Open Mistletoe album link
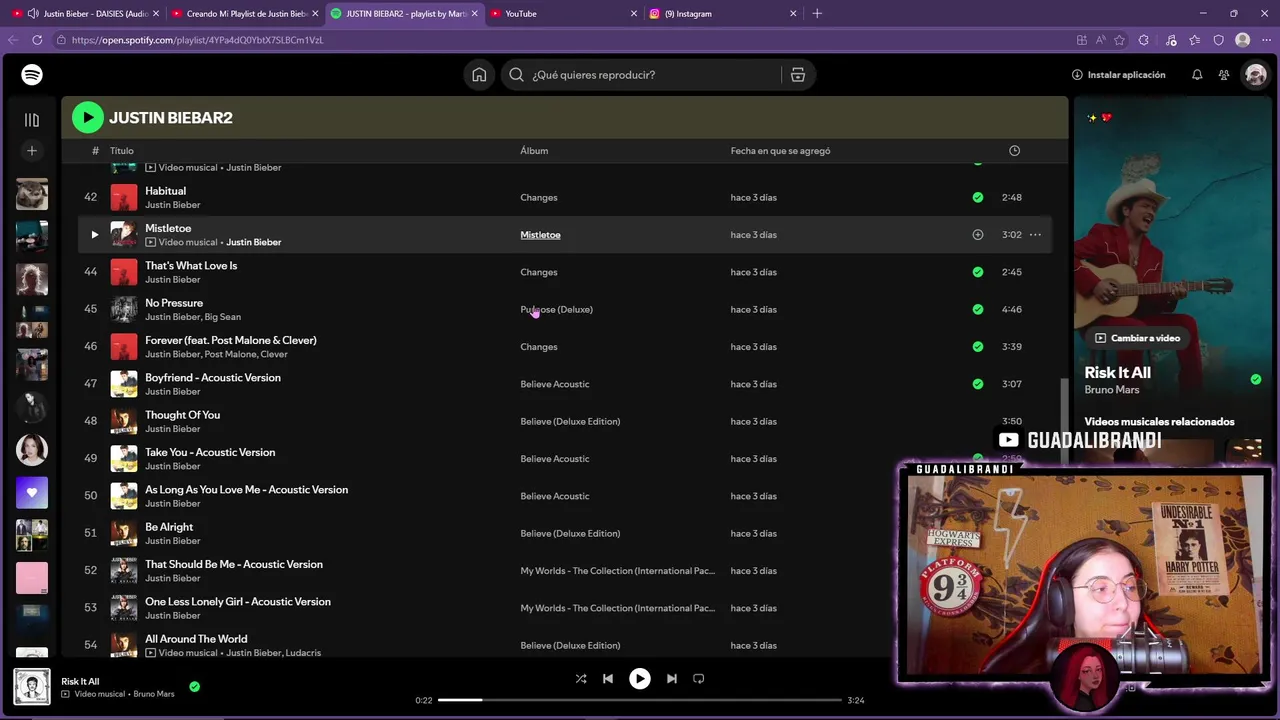Screen dimensions: 1280x720 pos(540,235)
